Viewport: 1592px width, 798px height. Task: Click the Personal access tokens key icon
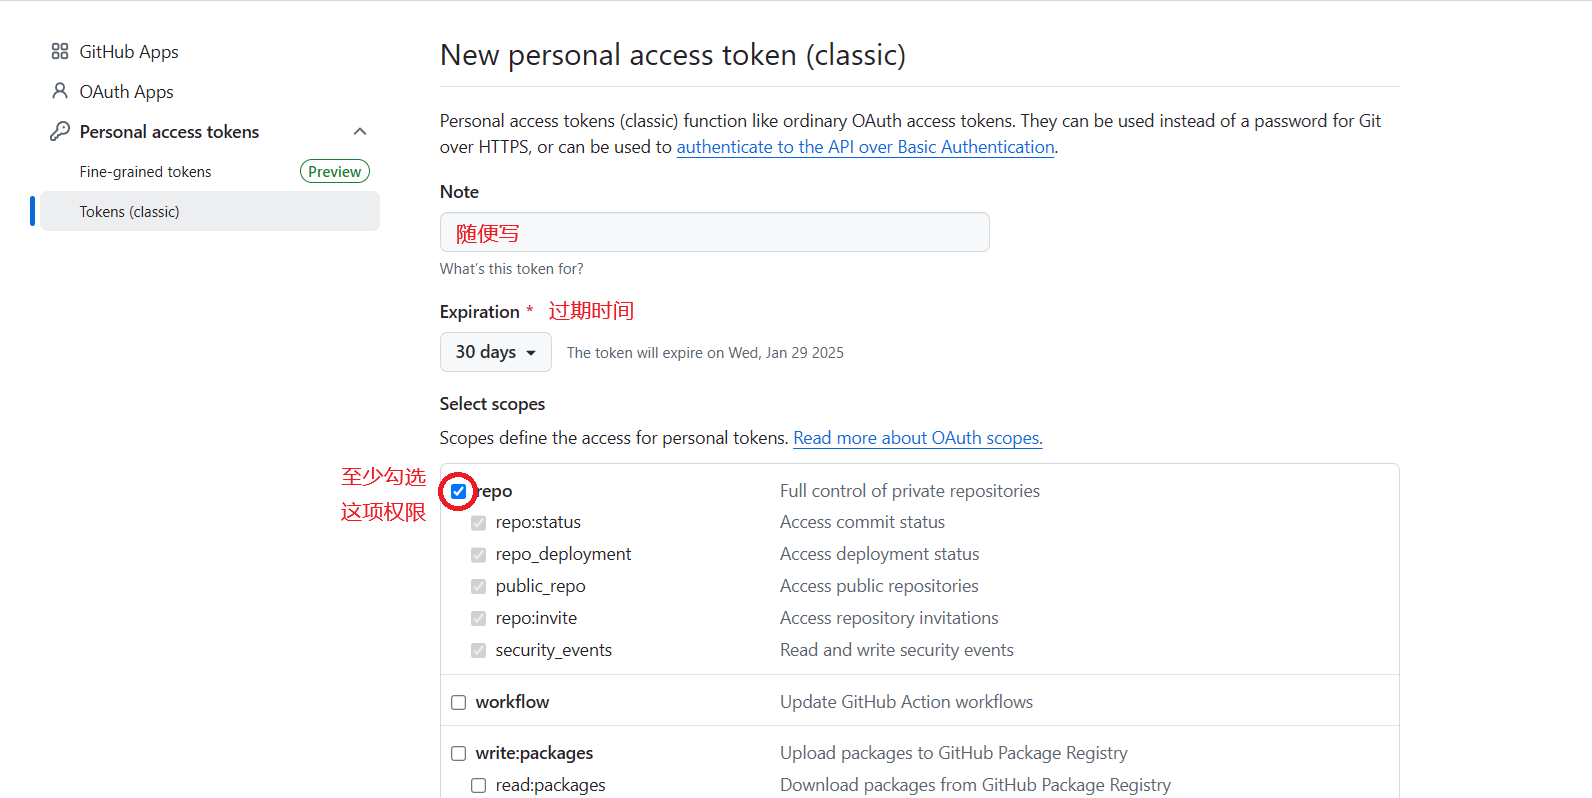(x=60, y=131)
